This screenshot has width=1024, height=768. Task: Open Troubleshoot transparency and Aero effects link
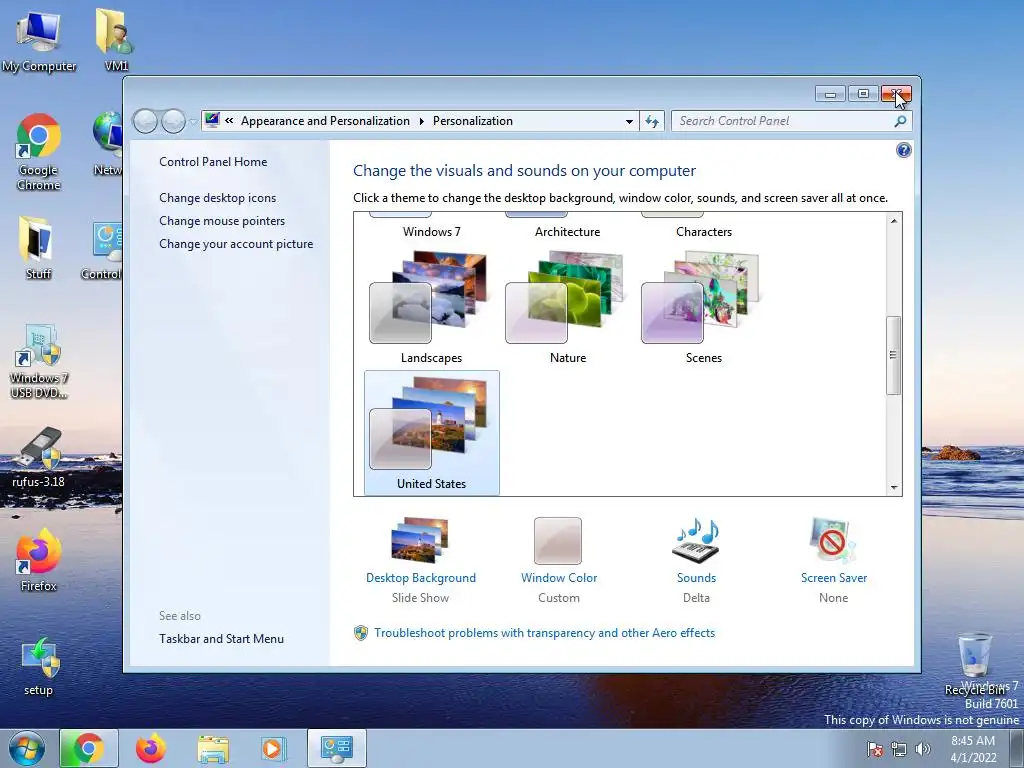[544, 633]
